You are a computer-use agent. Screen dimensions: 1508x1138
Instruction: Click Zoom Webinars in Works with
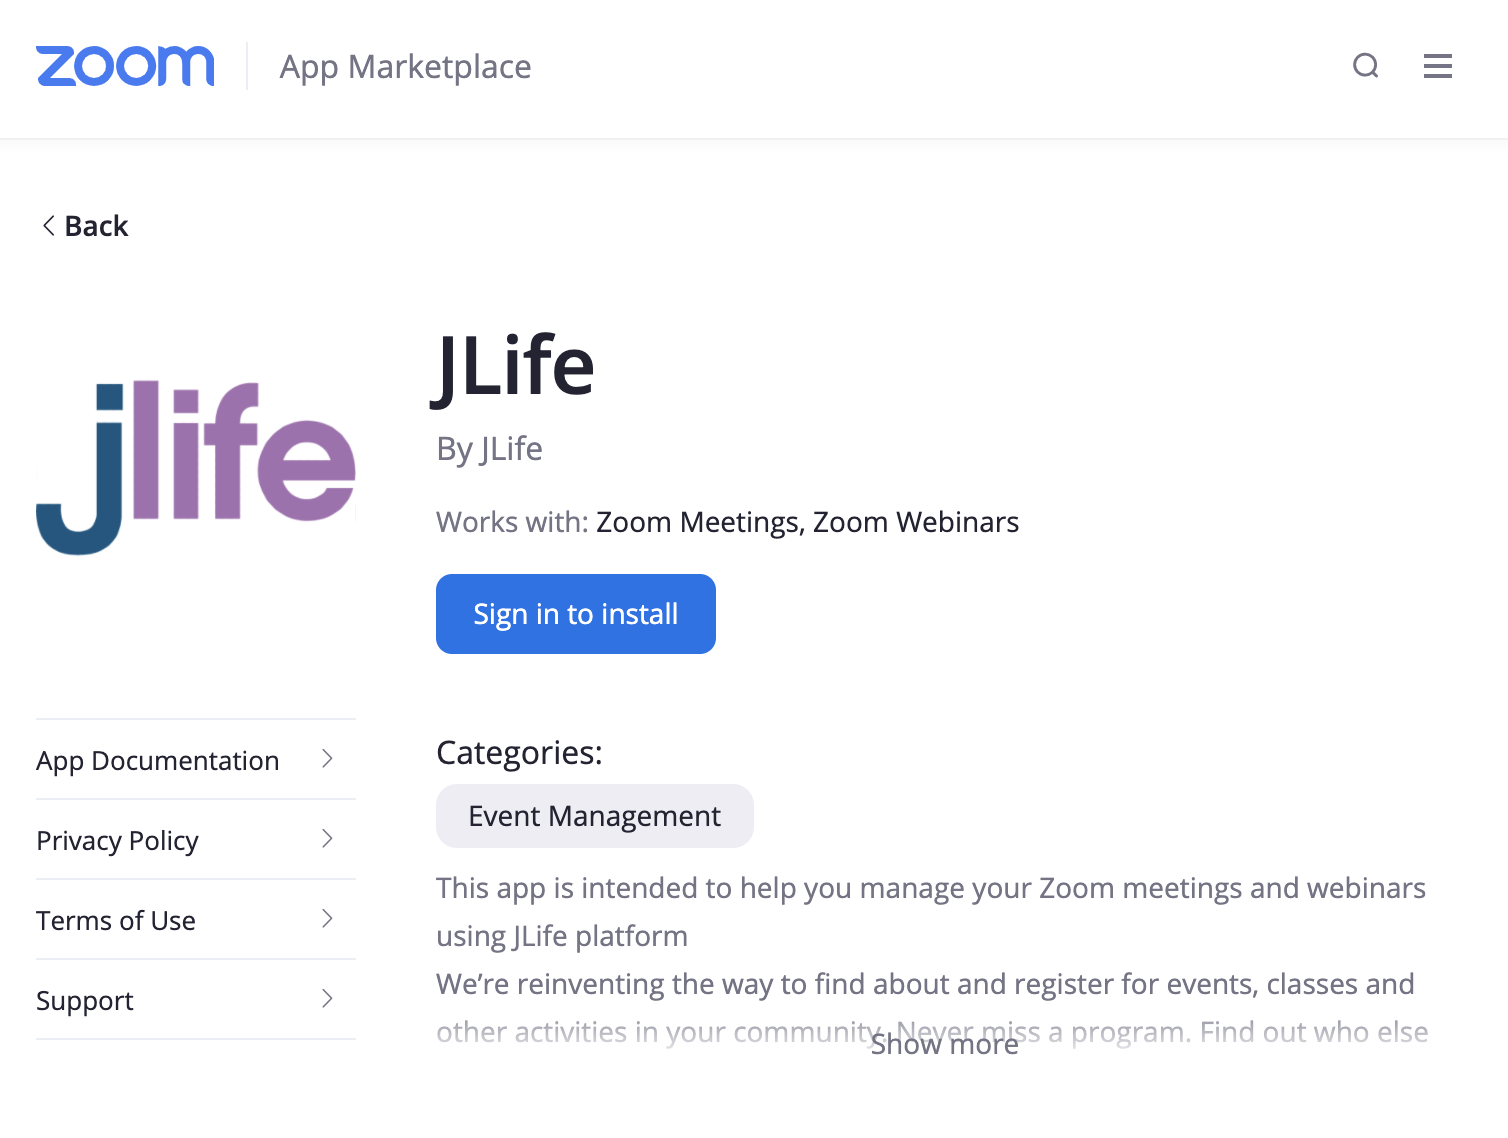point(916,521)
